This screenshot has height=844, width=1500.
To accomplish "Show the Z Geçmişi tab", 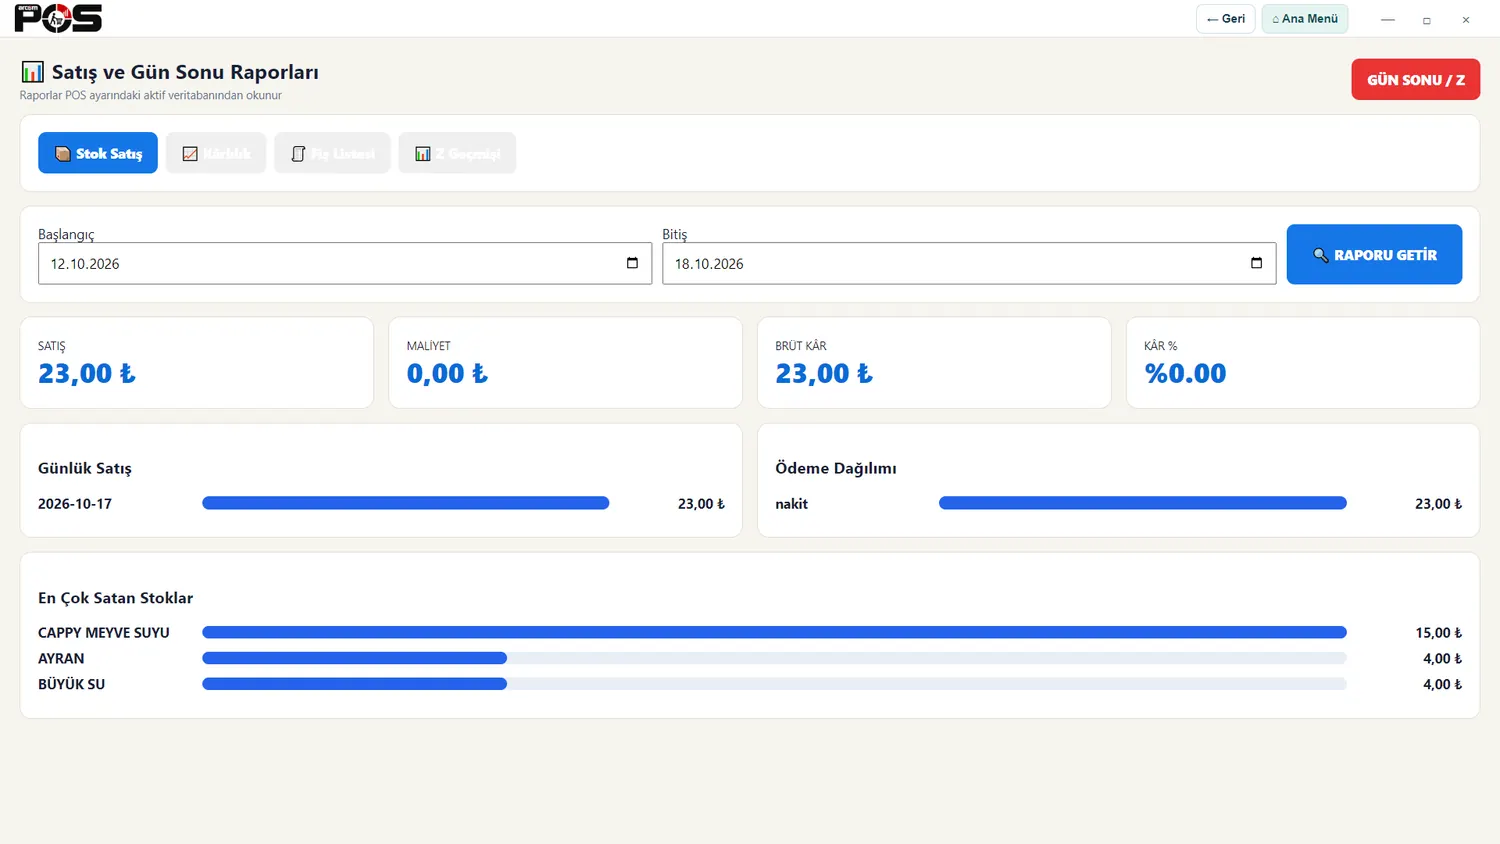I will (457, 153).
